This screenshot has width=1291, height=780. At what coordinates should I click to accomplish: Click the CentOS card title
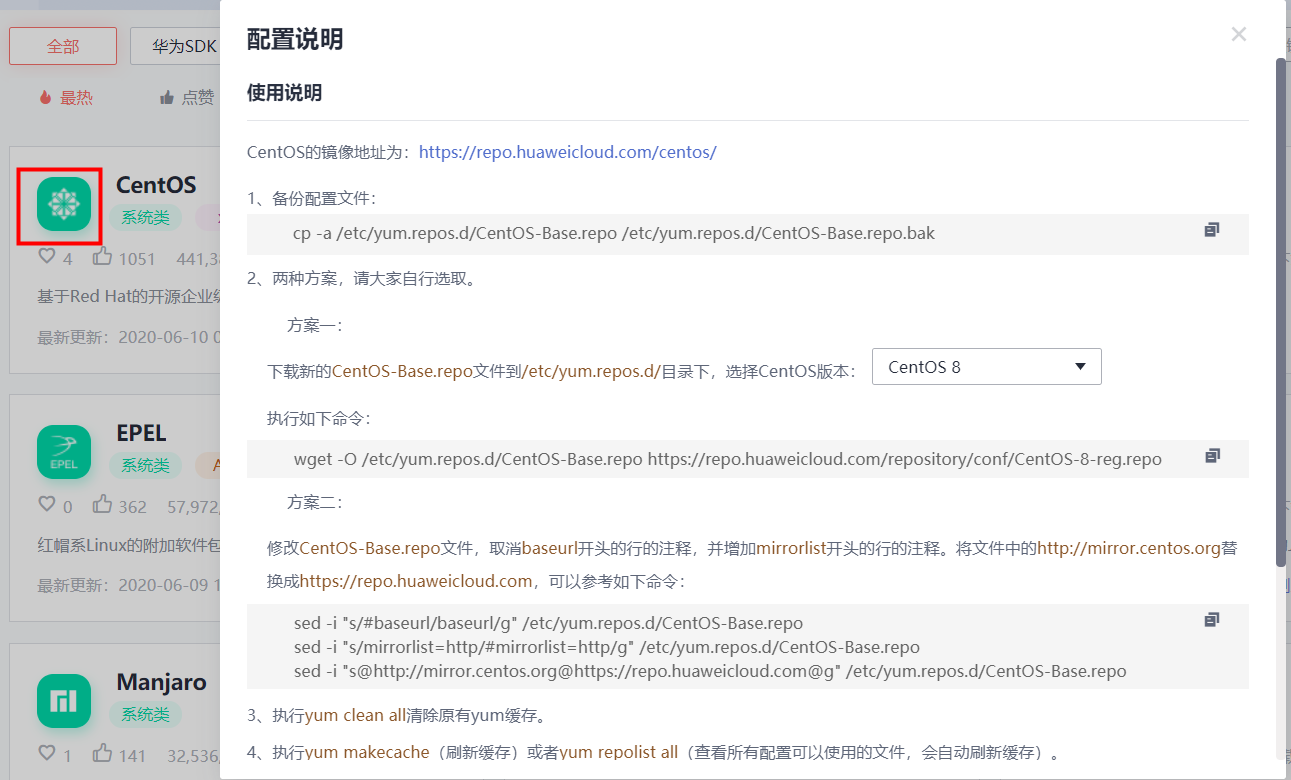coord(156,185)
